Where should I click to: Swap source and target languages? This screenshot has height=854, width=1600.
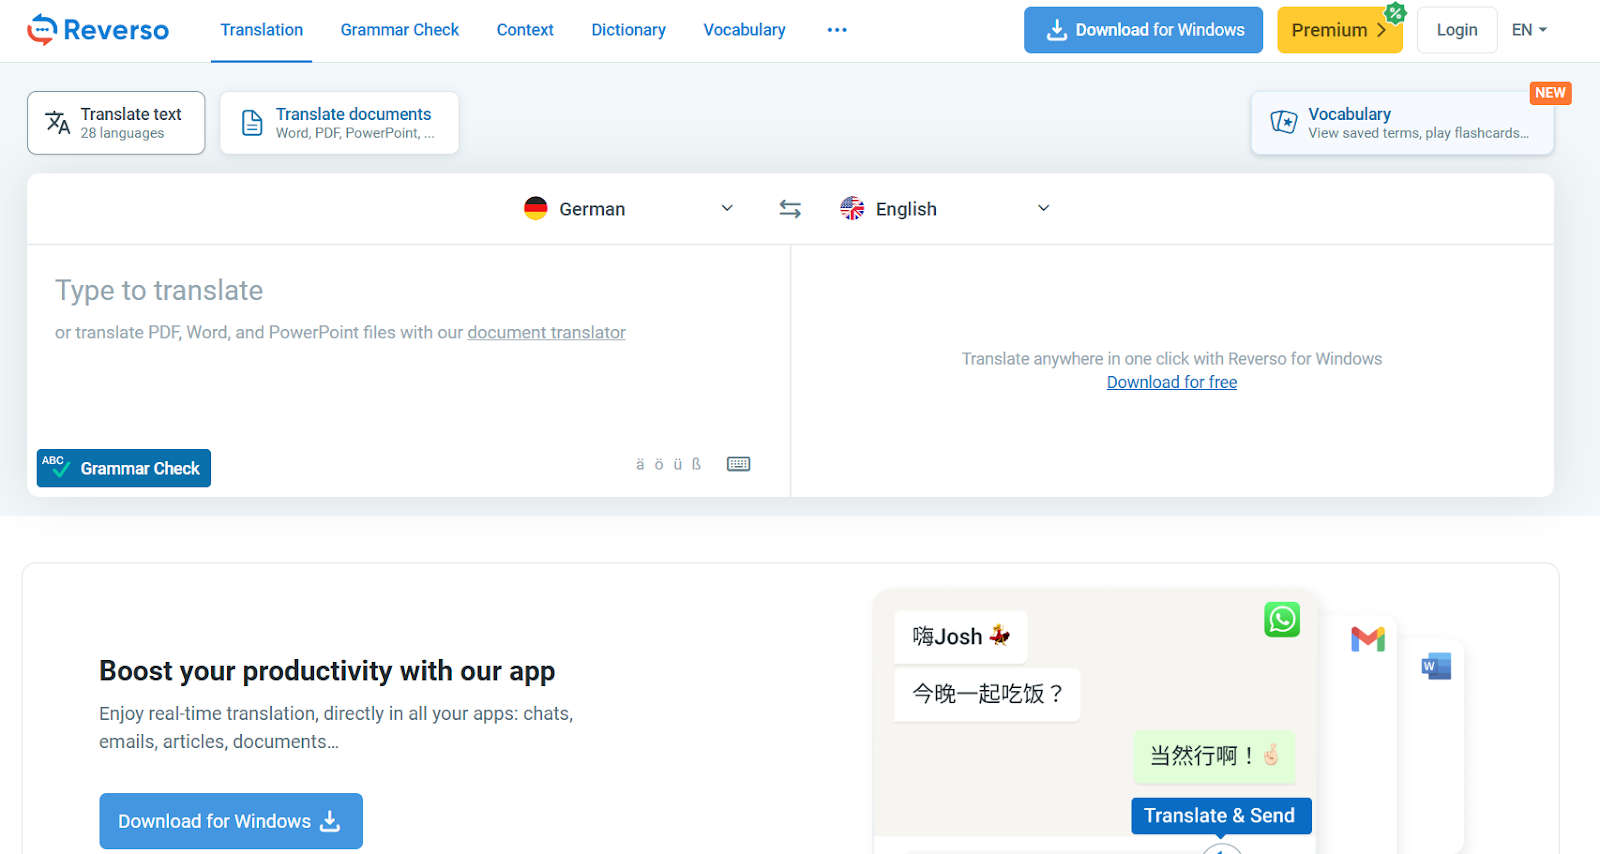(790, 208)
